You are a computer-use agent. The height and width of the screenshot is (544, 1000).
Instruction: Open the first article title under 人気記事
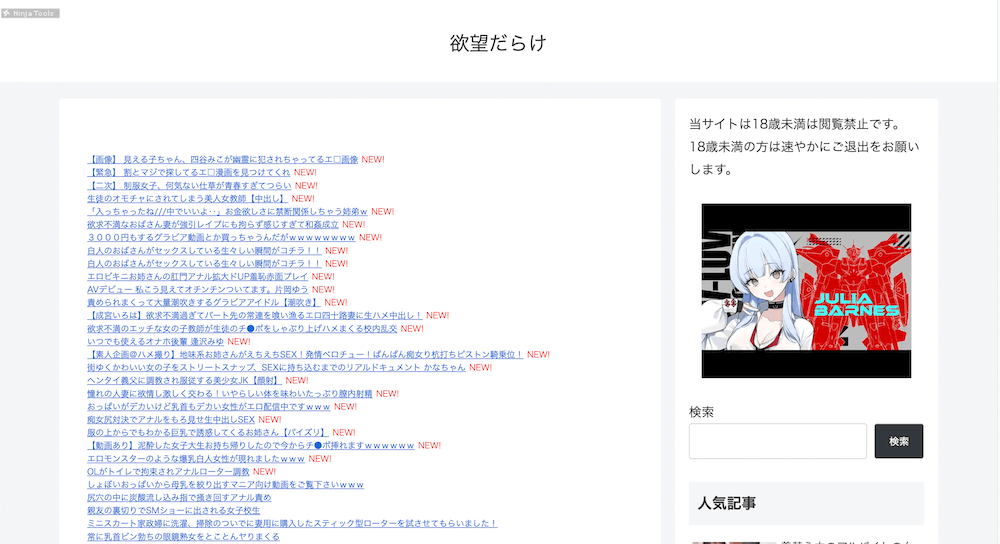(x=840, y=541)
